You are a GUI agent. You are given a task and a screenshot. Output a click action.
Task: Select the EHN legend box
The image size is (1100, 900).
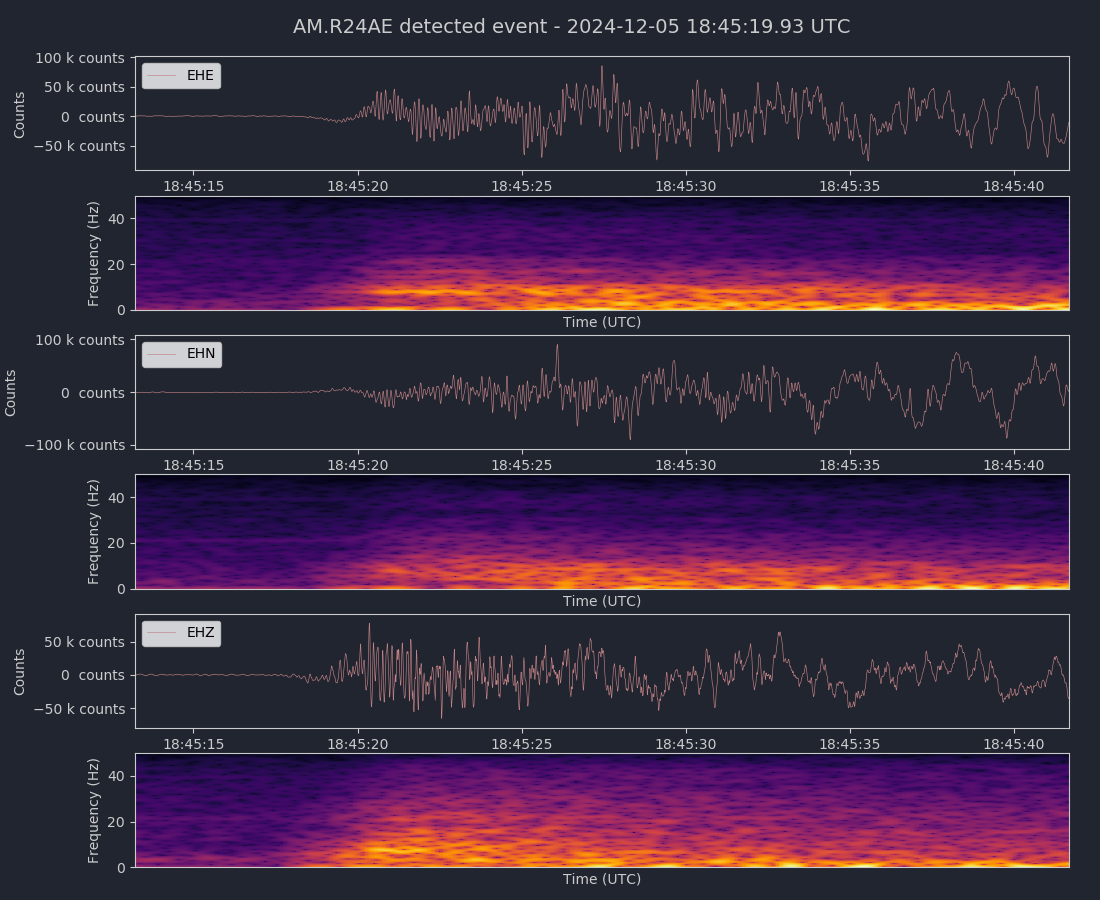tap(182, 354)
